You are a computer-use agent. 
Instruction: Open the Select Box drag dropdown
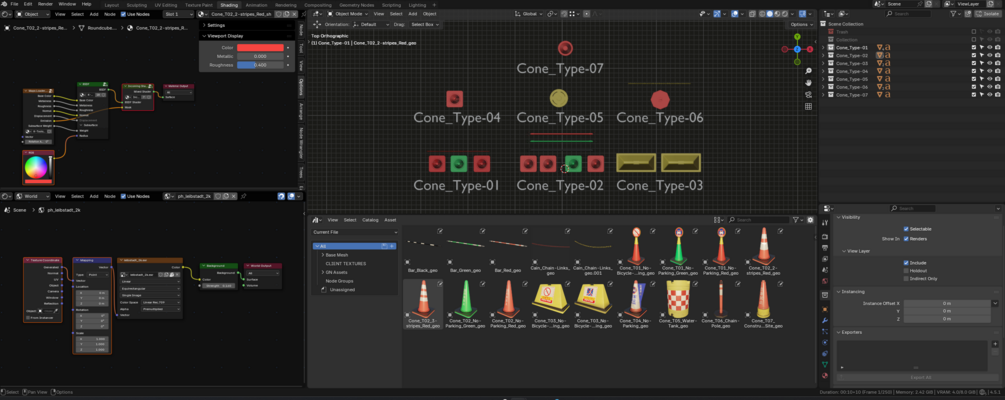point(425,24)
